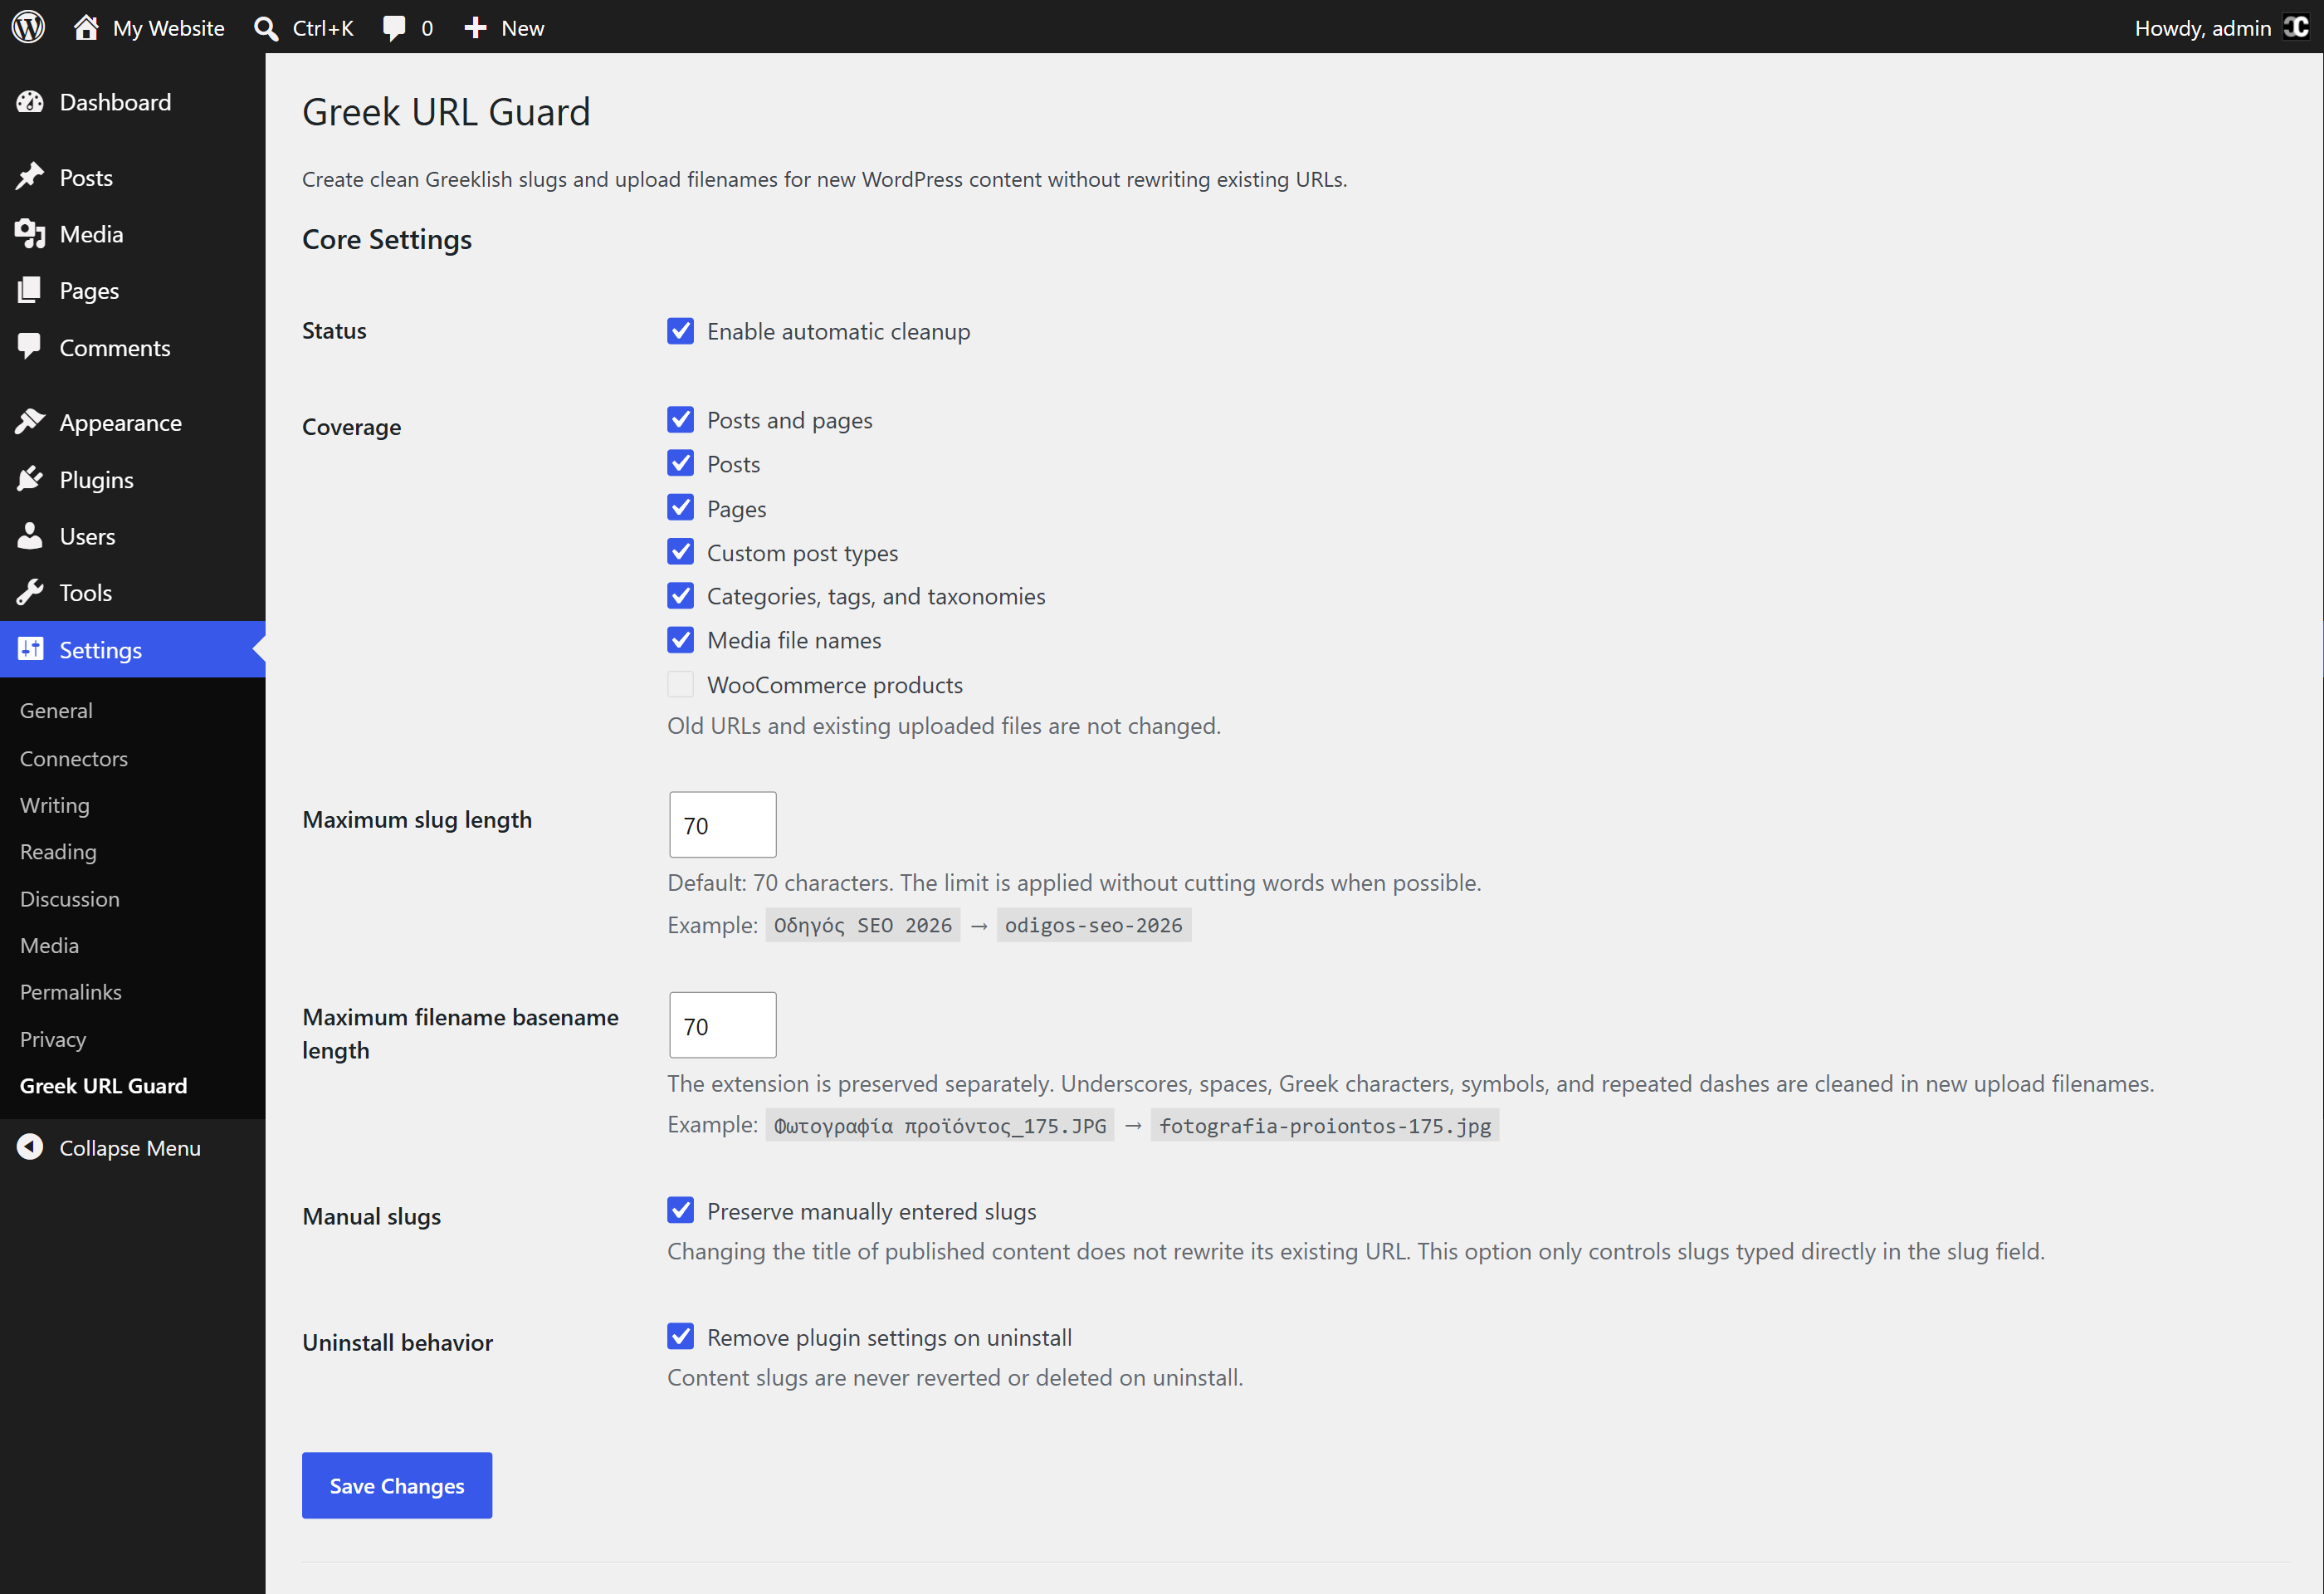Click the comments bubble icon in admin bar
Viewport: 2324px width, 1594px height.
395,28
